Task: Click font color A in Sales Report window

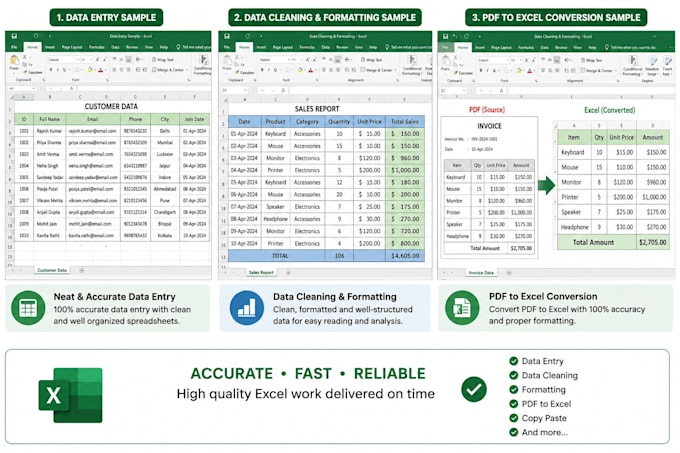Action: tap(311, 70)
